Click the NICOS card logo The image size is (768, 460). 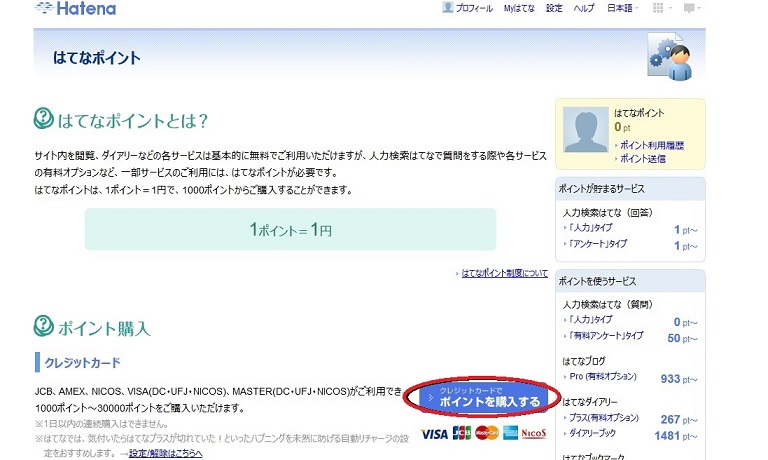click(x=533, y=434)
